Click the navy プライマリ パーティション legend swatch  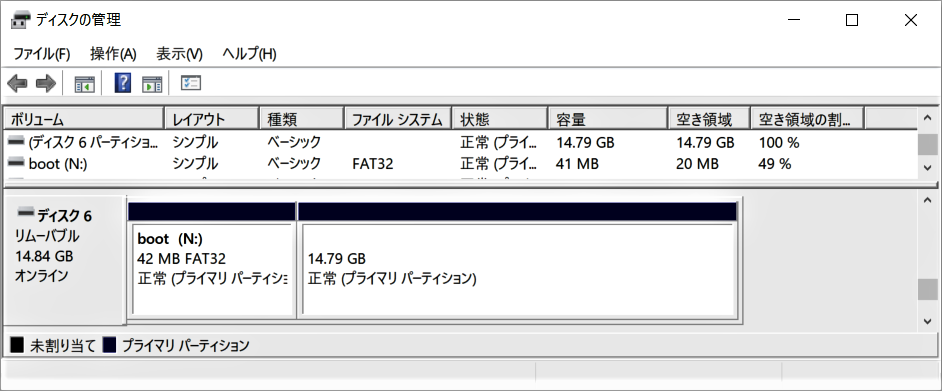(x=109, y=345)
